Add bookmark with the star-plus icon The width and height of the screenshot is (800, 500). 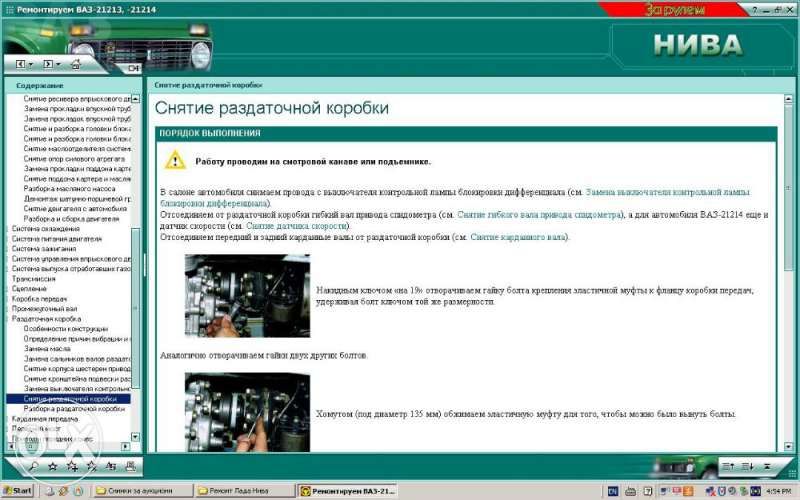(72, 466)
